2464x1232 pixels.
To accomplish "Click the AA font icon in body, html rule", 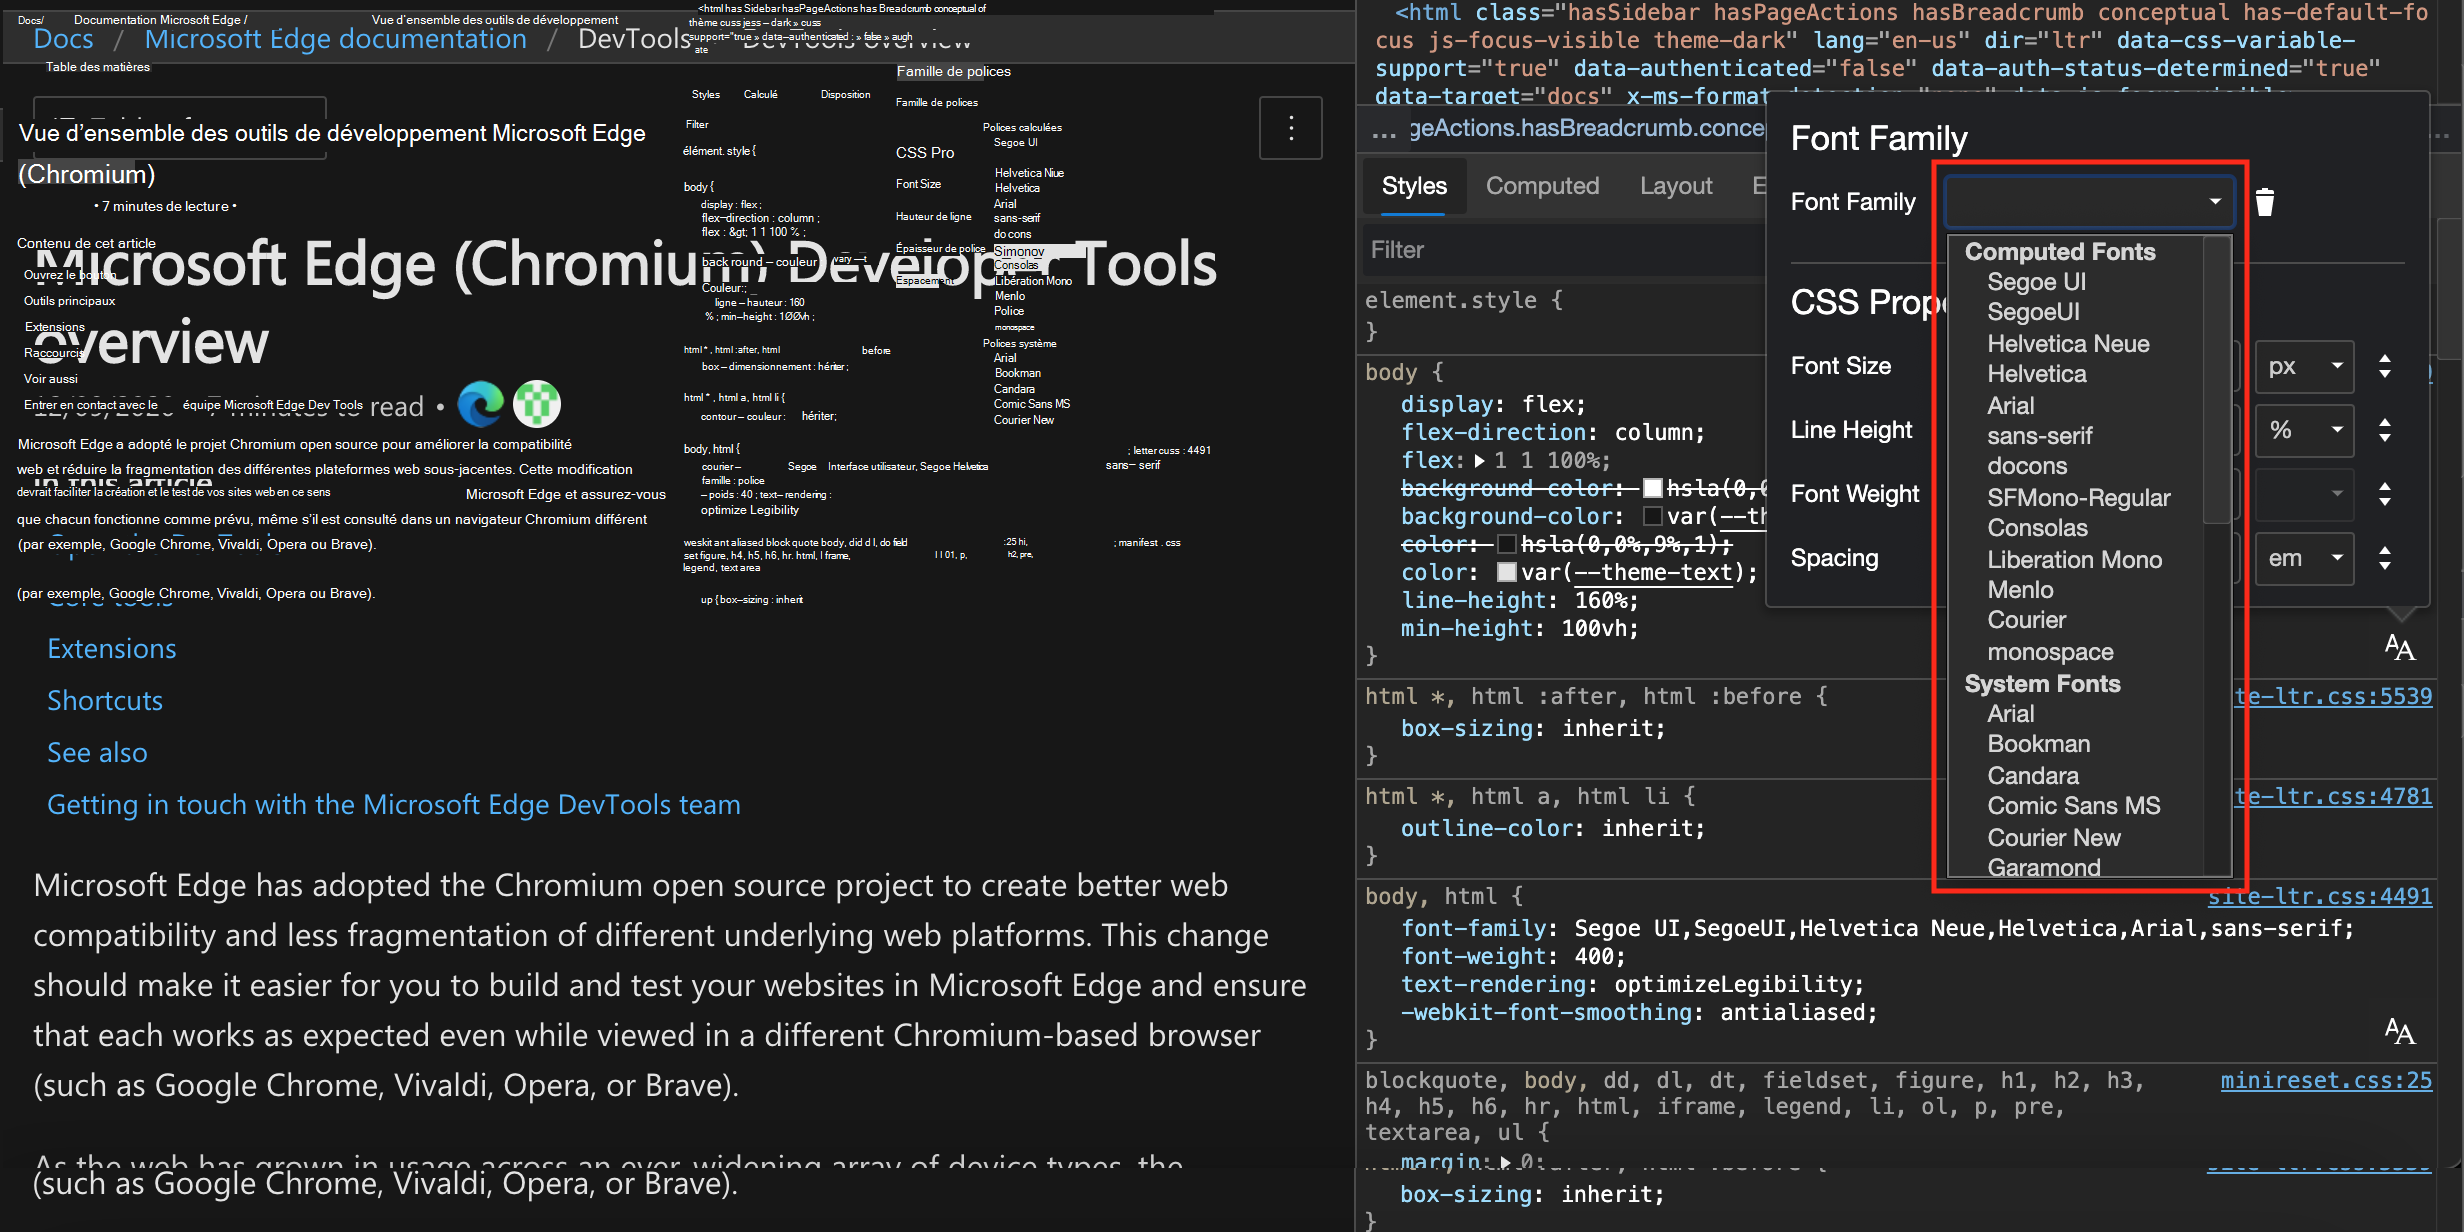I will 2399,1031.
